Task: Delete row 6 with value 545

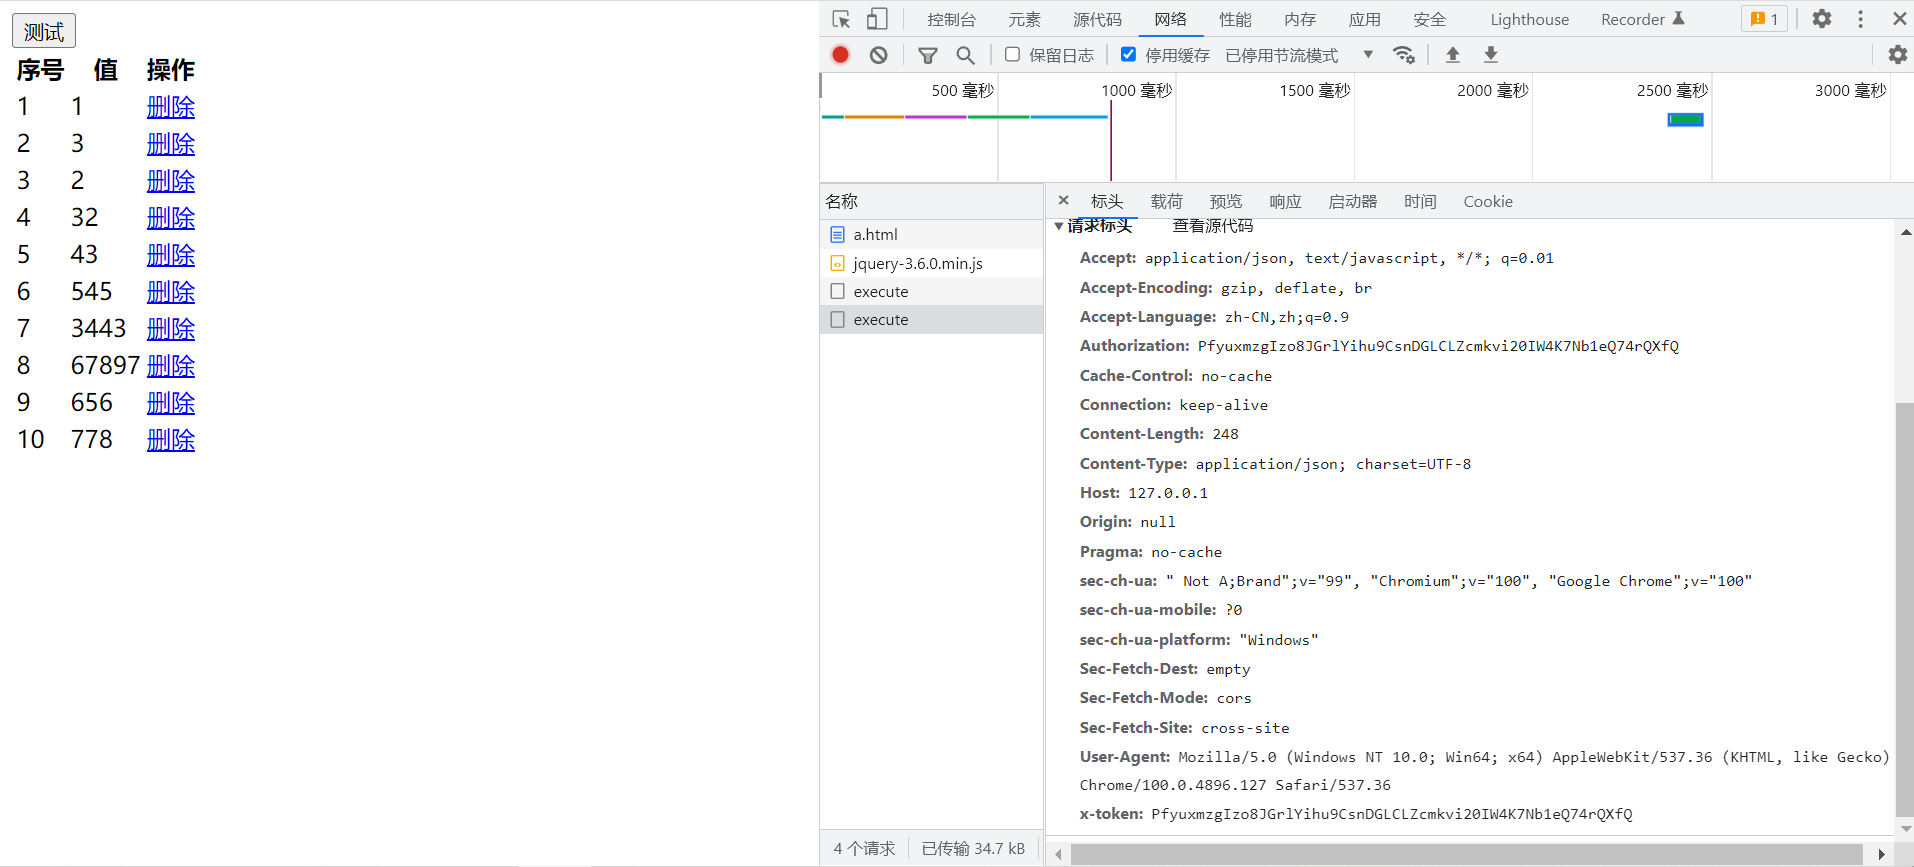Action: (171, 292)
